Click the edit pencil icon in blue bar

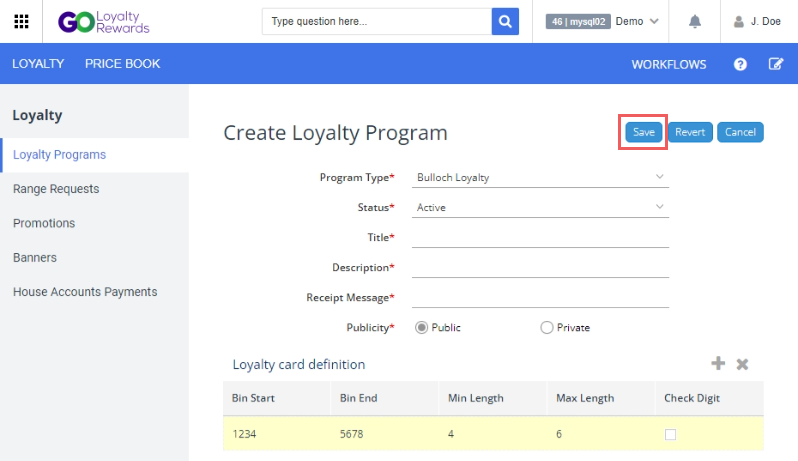click(776, 64)
